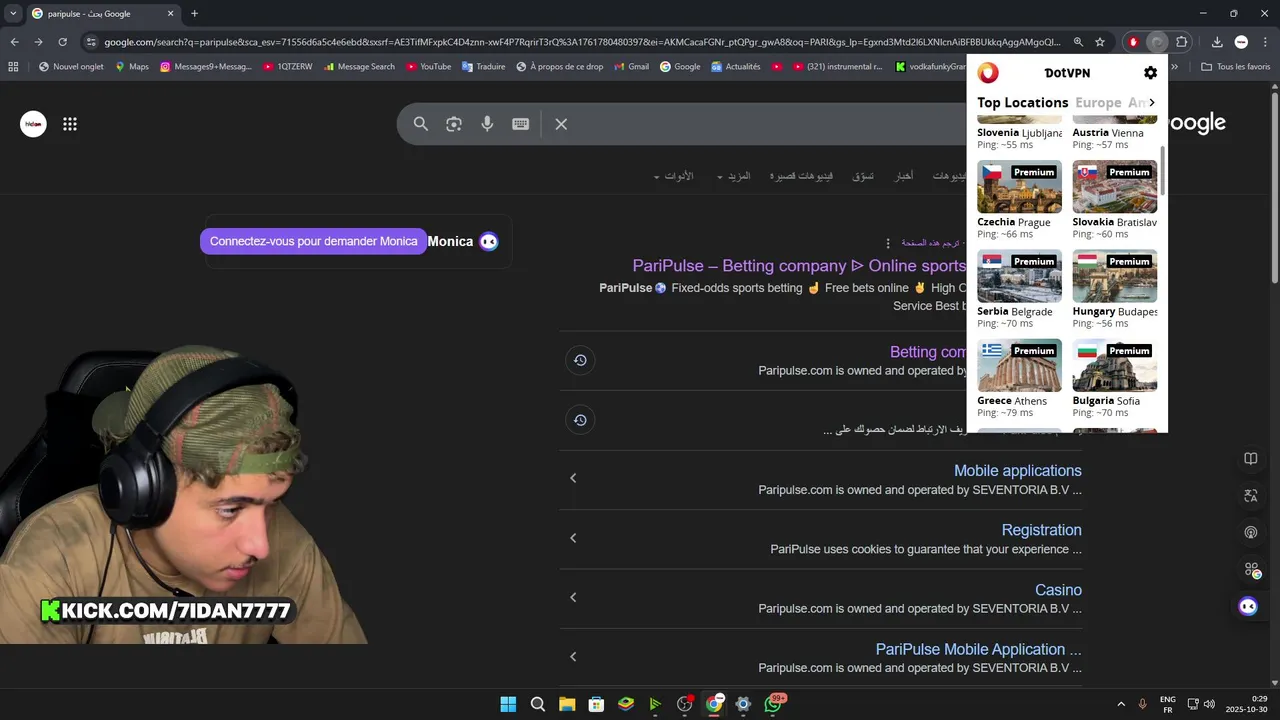Image resolution: width=1280 pixels, height=720 pixels.
Task: Open Monica reading book sidebar icon
Action: [x=1250, y=458]
